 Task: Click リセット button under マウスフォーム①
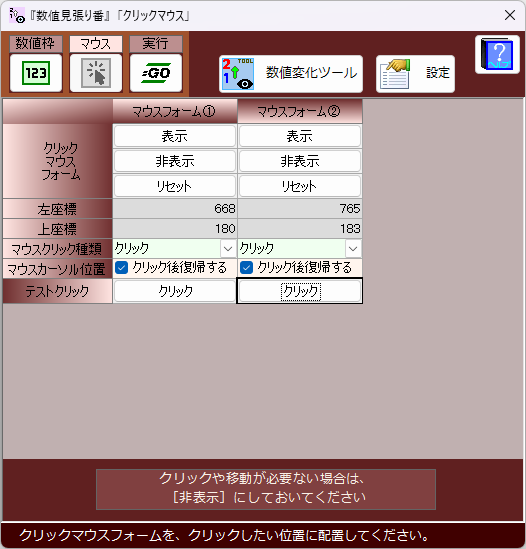175,186
